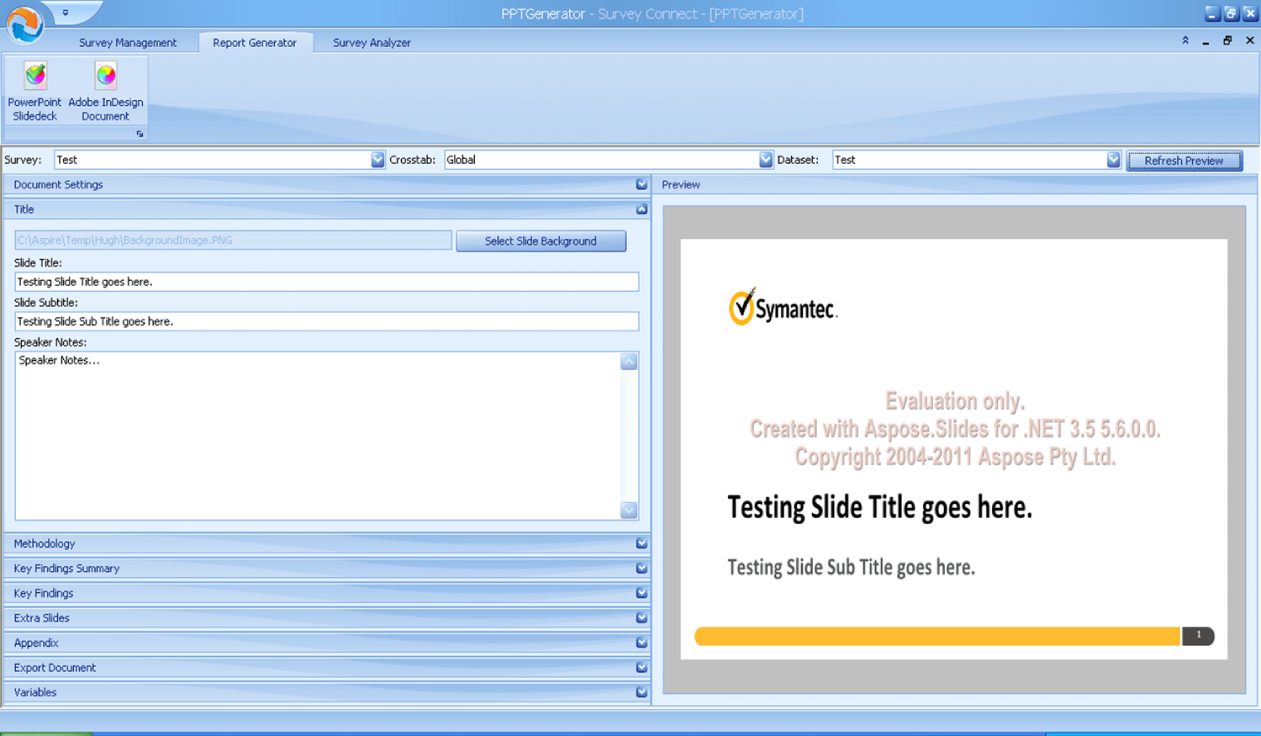Switch to the Survey Analyzer tab
This screenshot has height=736, width=1261.
tap(371, 43)
